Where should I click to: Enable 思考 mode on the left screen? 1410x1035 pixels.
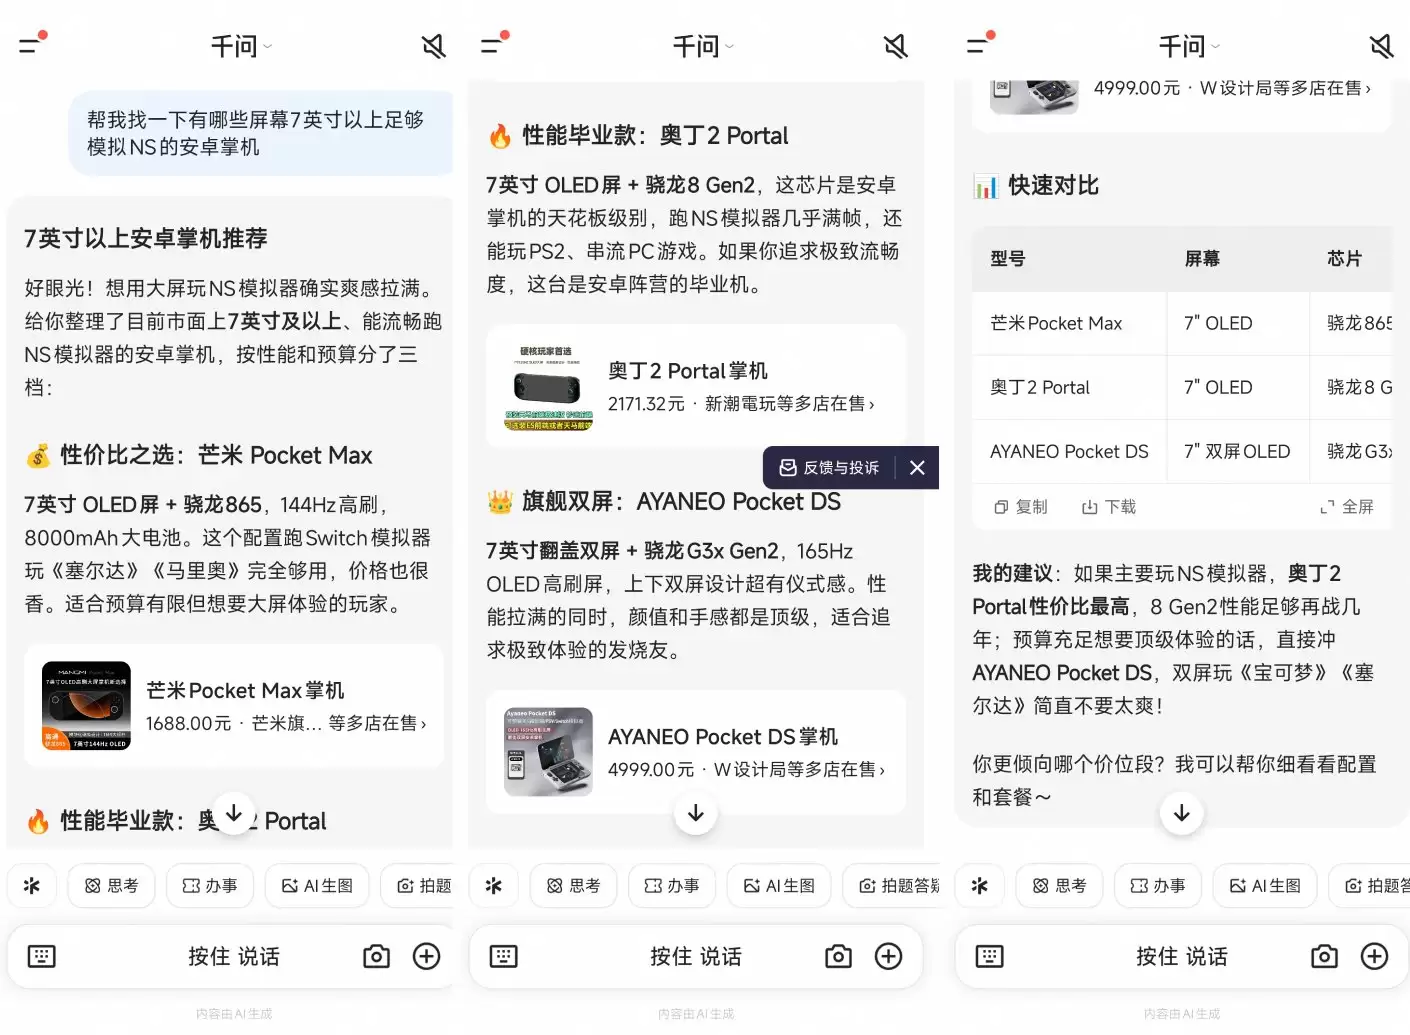pos(111,885)
